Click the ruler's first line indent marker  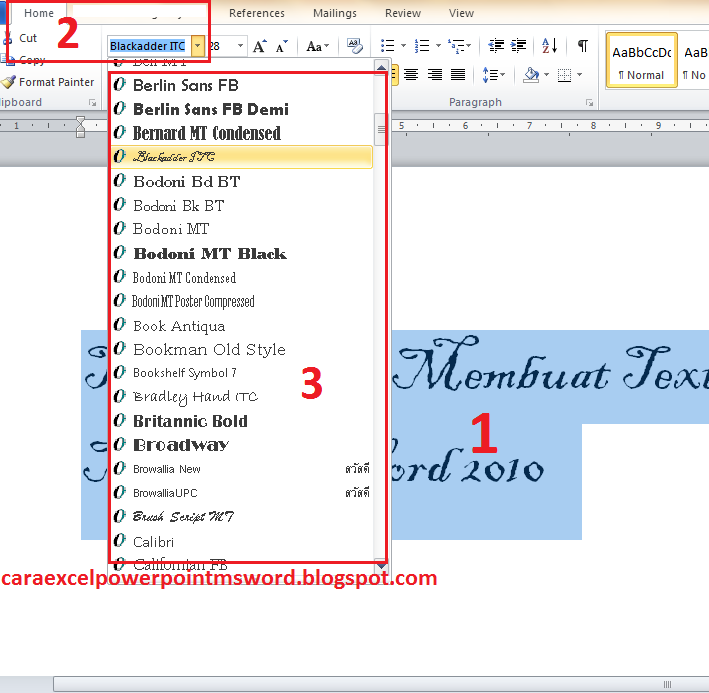coord(80,121)
